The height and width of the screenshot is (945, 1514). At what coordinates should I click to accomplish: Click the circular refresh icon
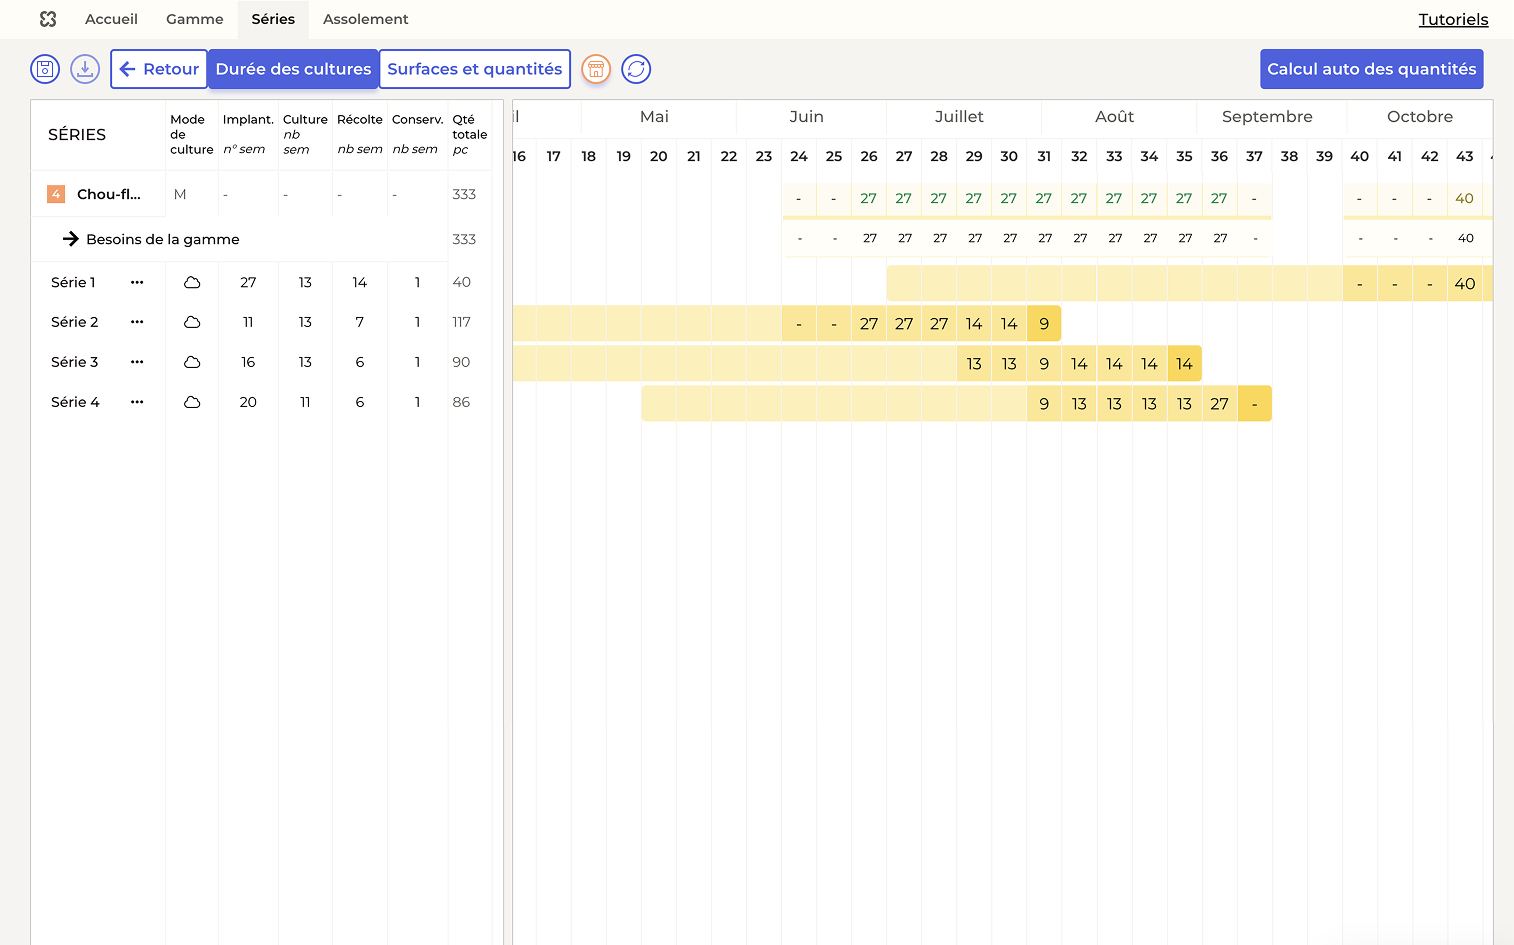pos(636,69)
